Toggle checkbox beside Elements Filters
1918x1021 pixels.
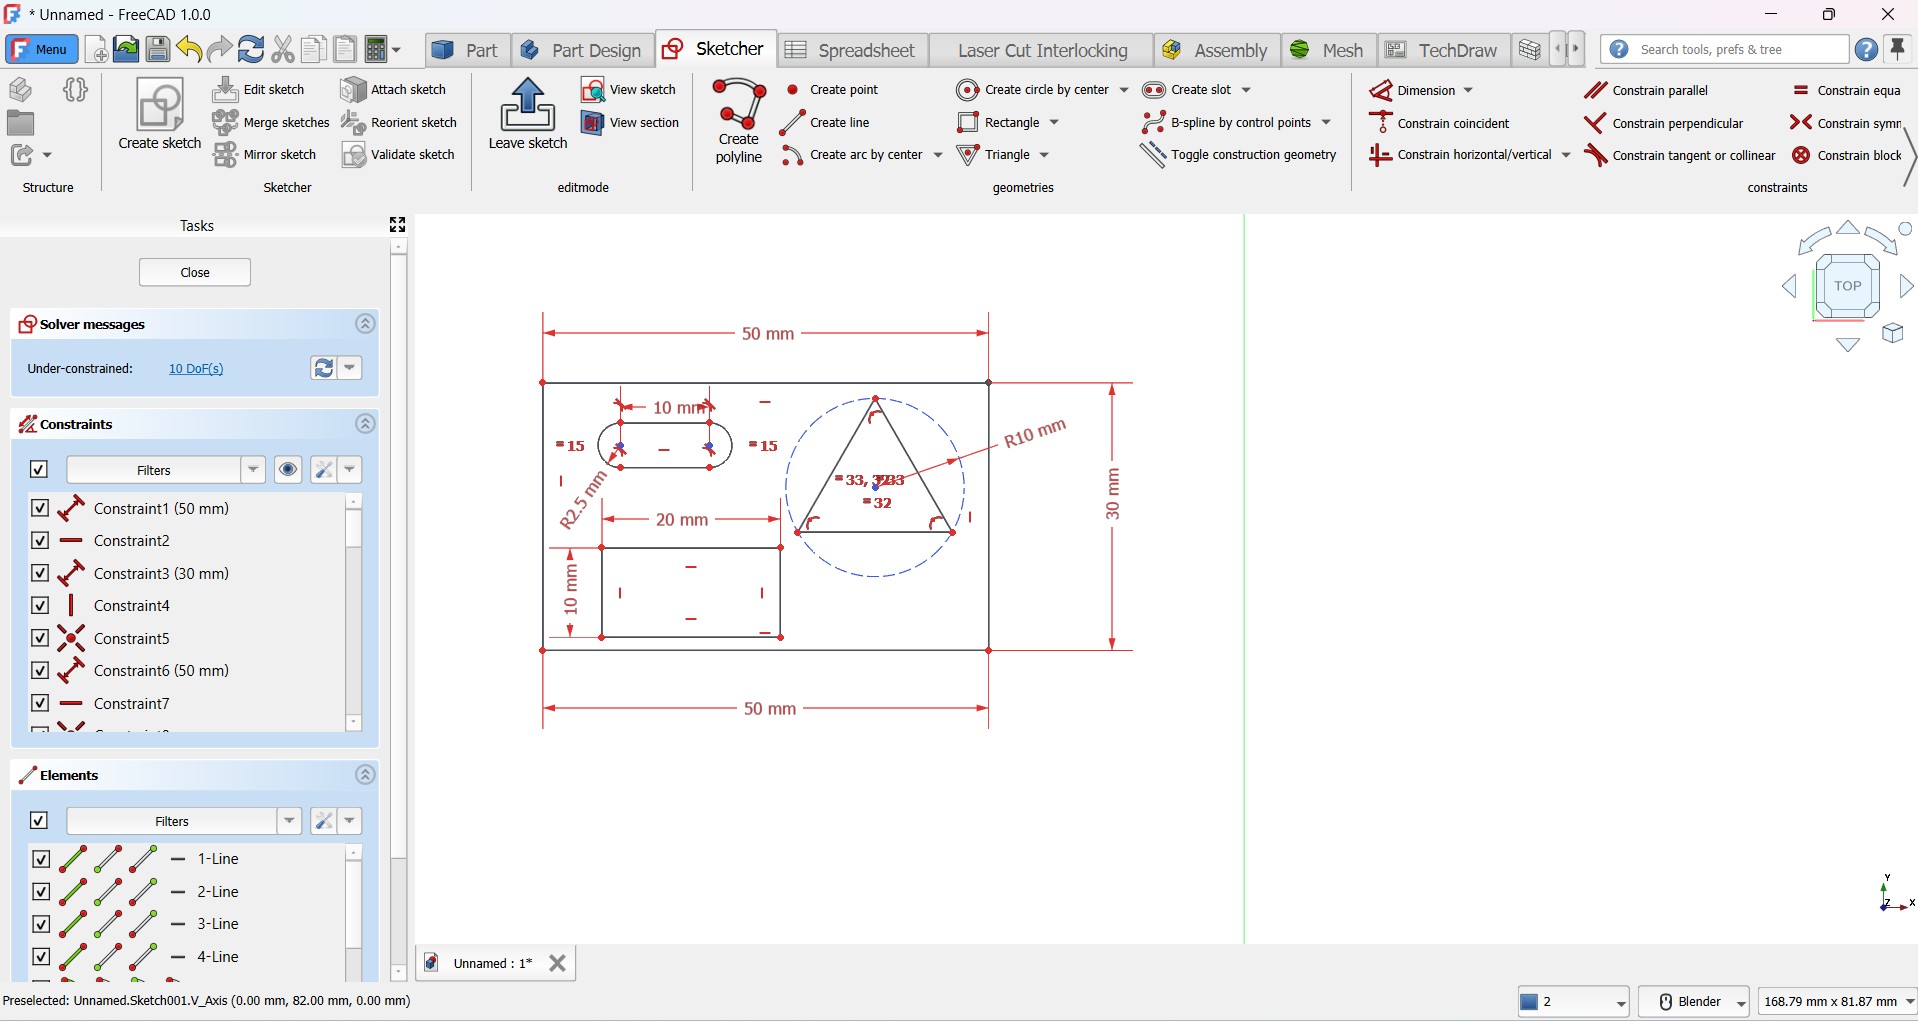click(39, 820)
